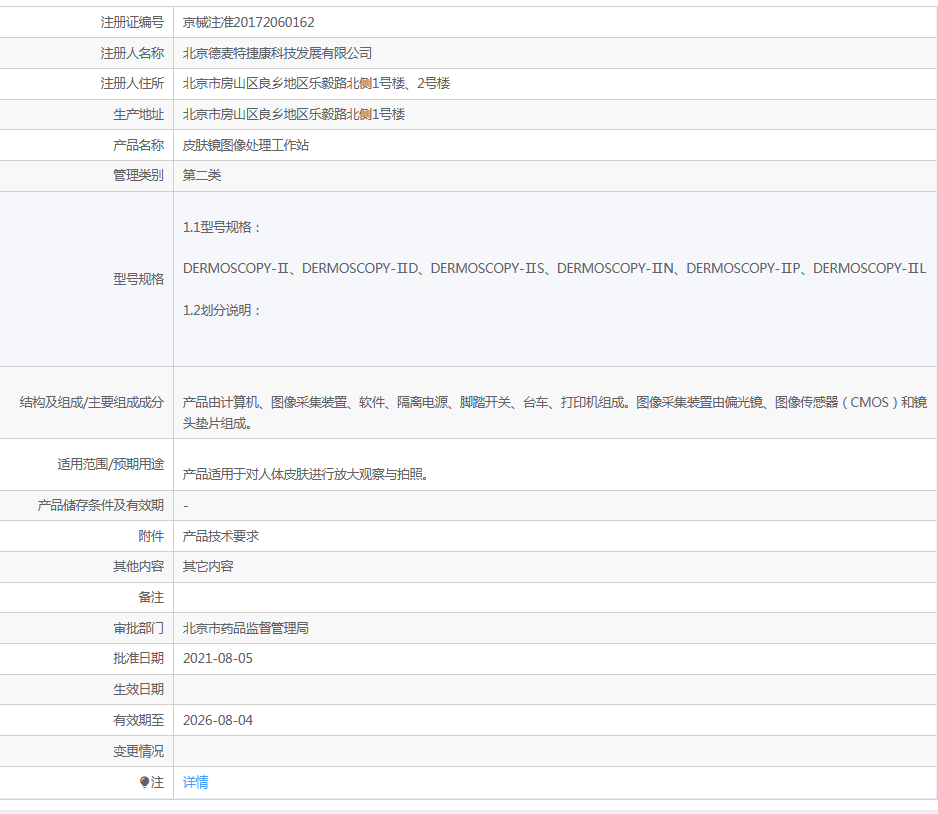Click the product composition description text

554,412
